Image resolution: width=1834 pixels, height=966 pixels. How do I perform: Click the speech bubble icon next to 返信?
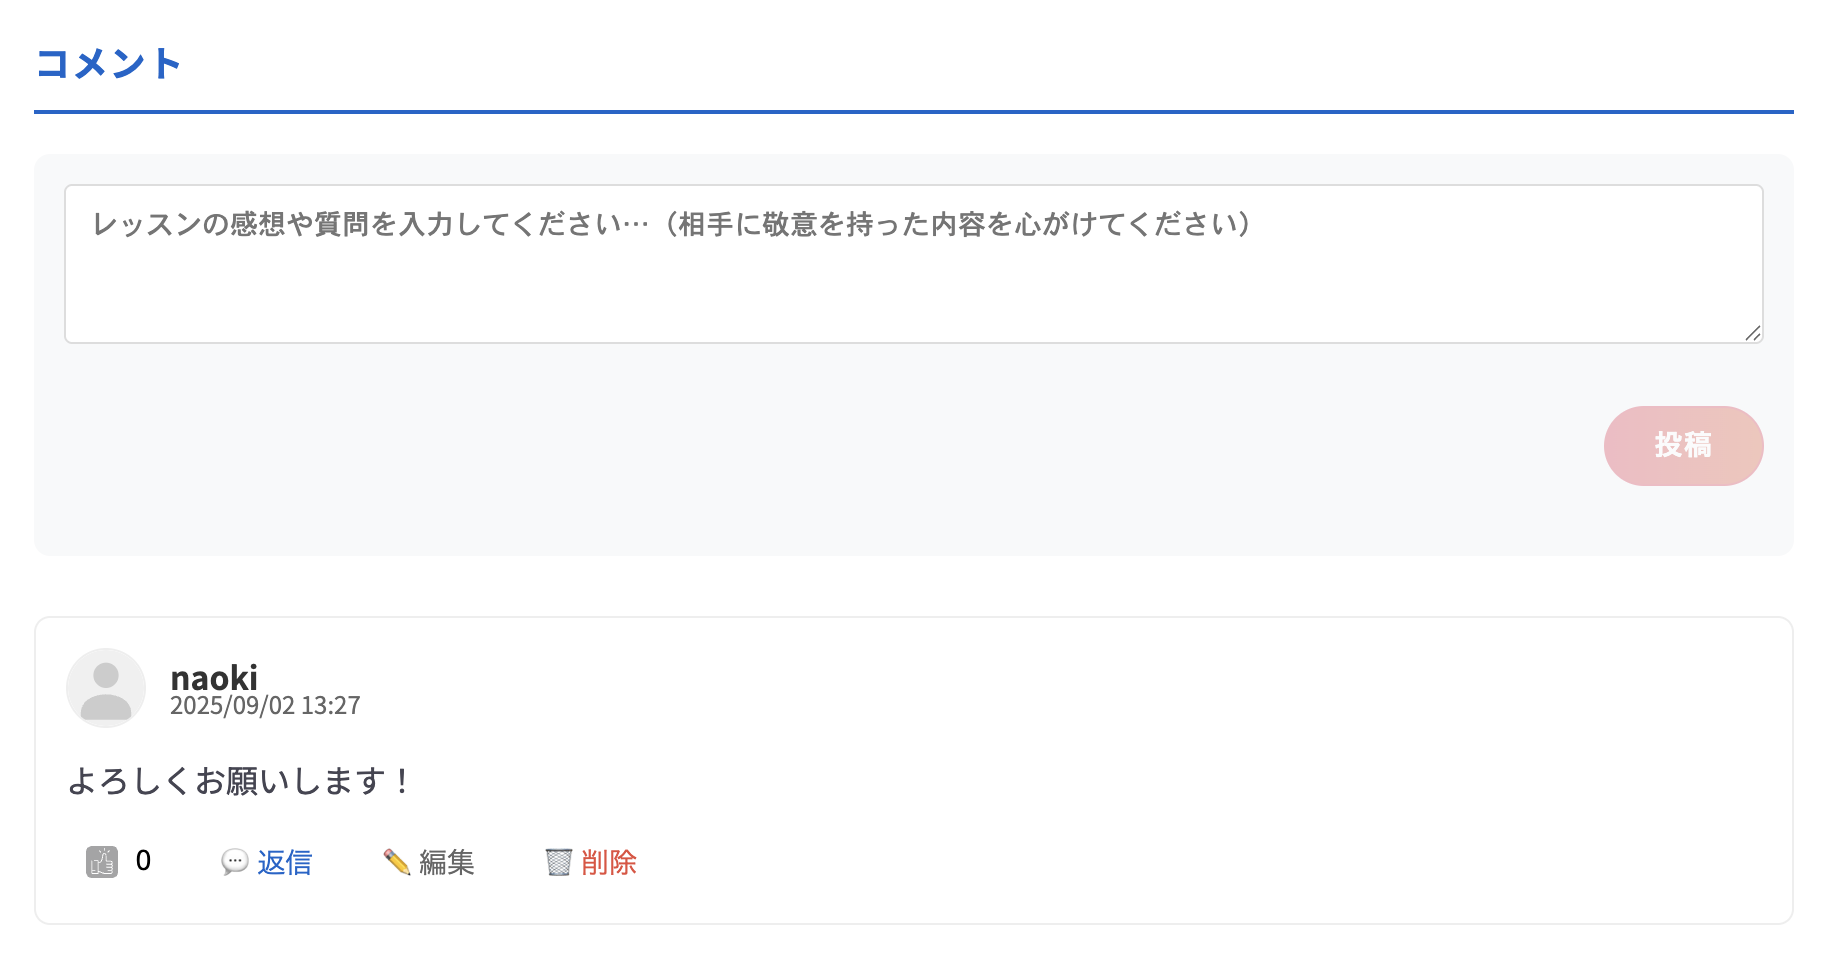point(234,862)
